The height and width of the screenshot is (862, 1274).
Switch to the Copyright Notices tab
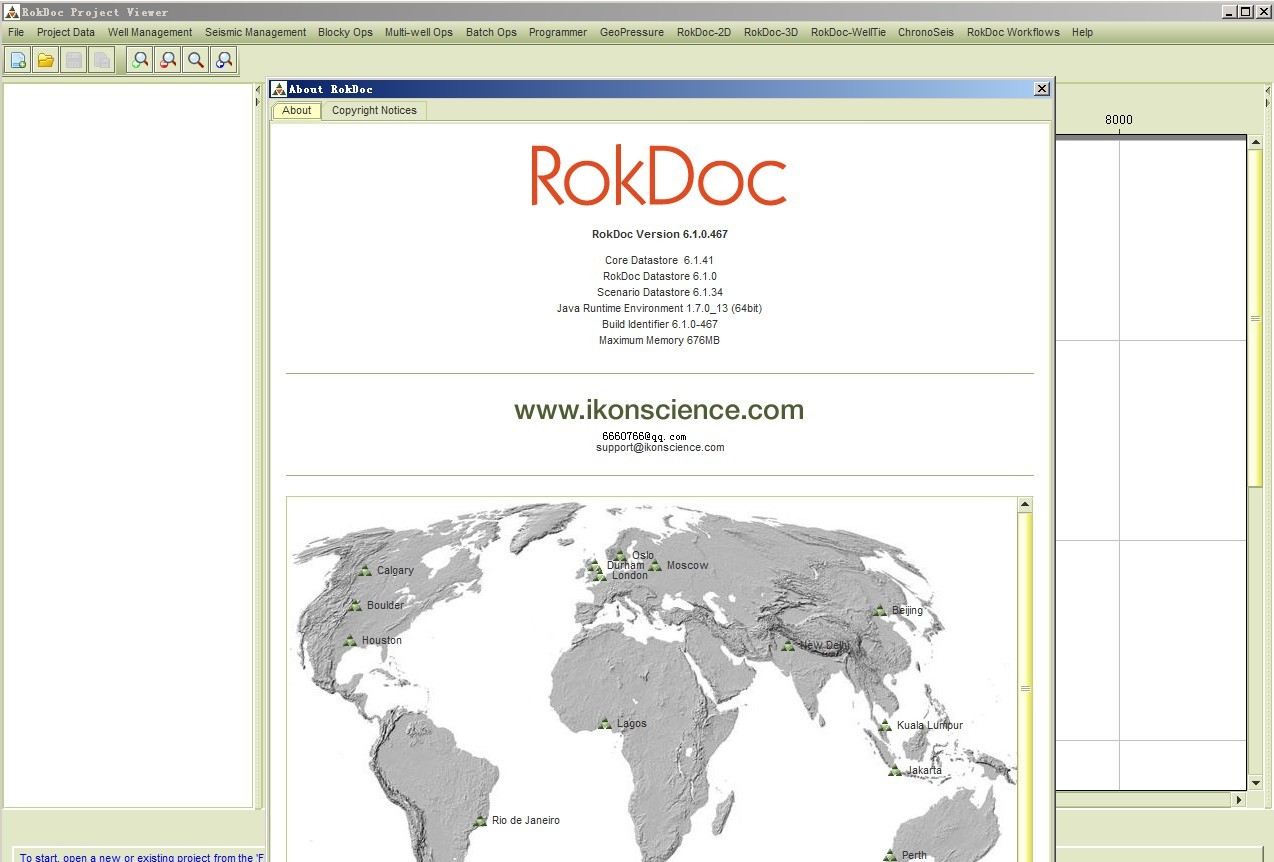click(x=374, y=111)
